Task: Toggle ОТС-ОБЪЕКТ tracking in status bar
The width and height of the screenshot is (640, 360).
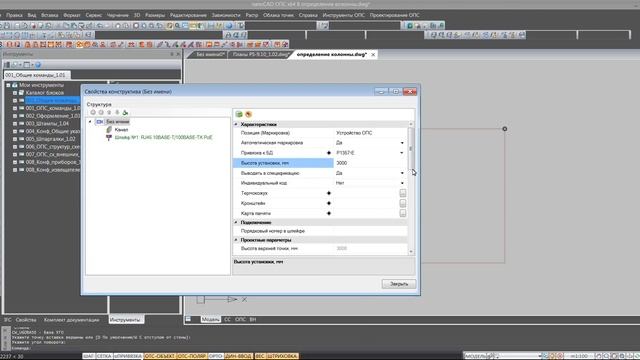Action: tap(160, 356)
